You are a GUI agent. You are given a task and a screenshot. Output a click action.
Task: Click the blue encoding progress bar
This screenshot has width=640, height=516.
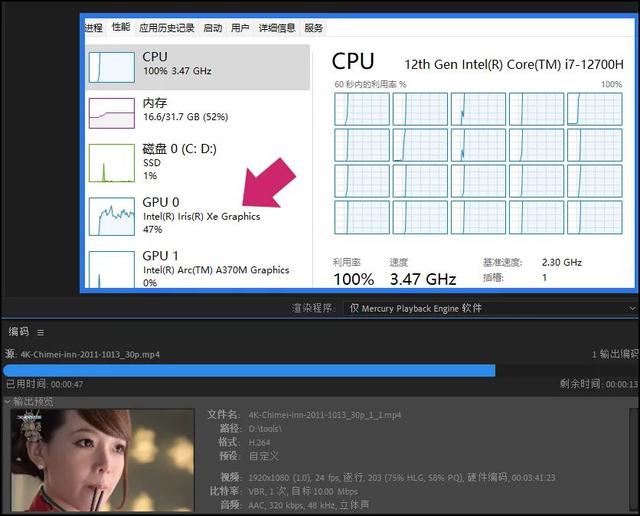click(249, 371)
